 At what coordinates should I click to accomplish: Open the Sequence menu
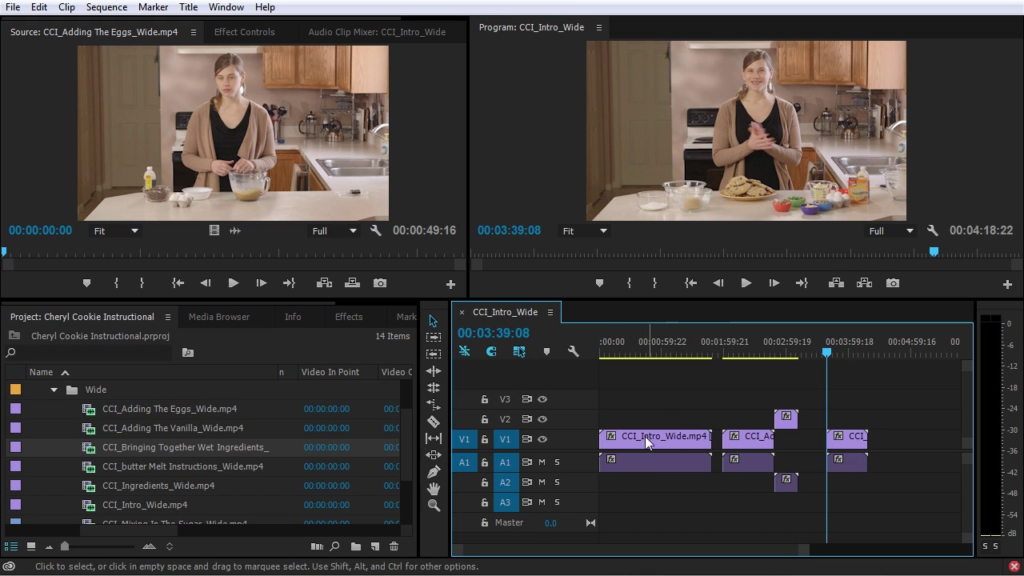pos(106,7)
